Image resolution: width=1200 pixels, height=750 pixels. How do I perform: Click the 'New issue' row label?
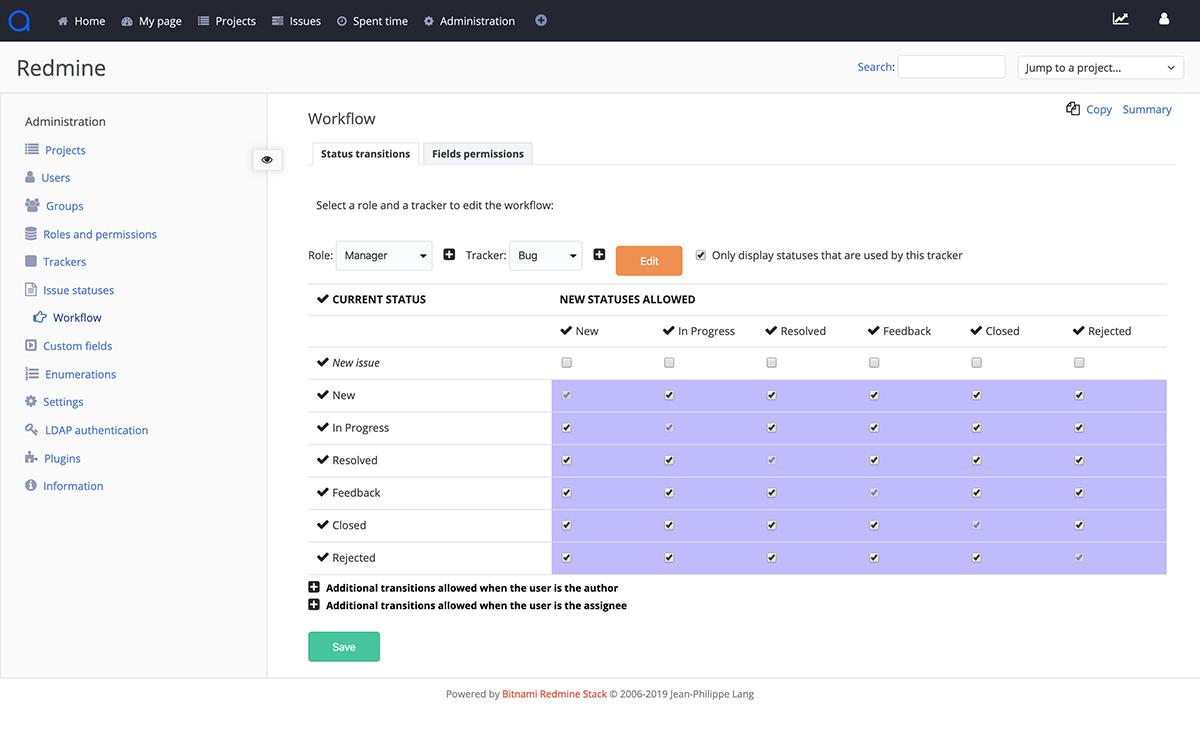356,363
